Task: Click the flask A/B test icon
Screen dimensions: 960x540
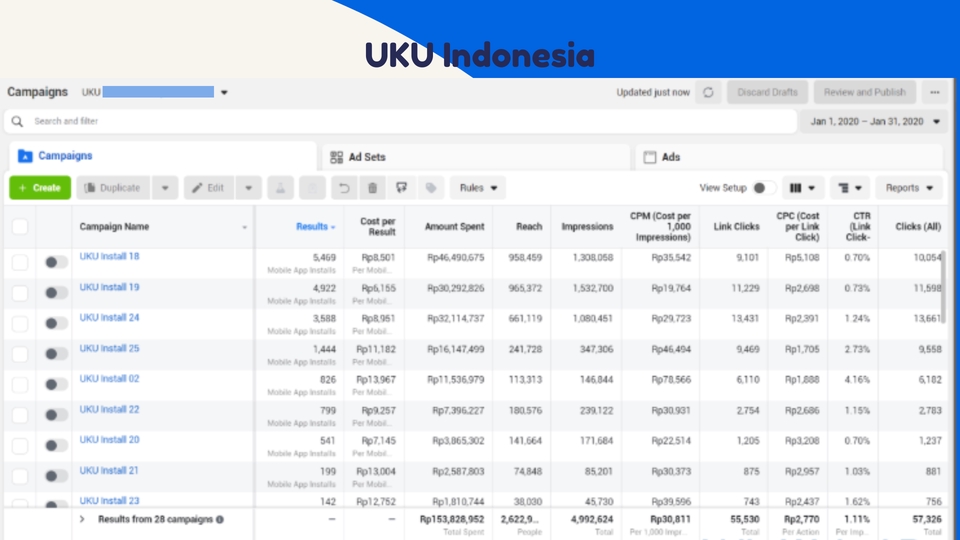Action: 280,188
